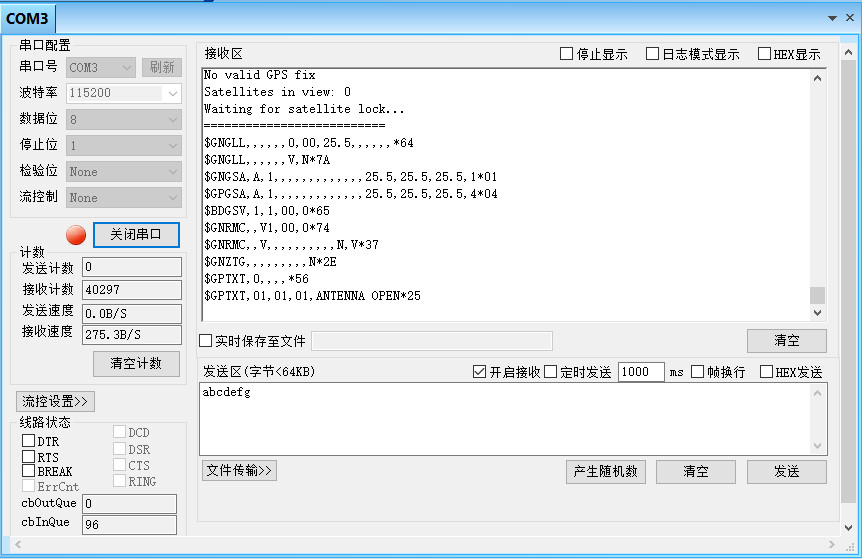
Task: Click the '$BDGSV,1,1,00,0*65' line
Action: point(267,211)
